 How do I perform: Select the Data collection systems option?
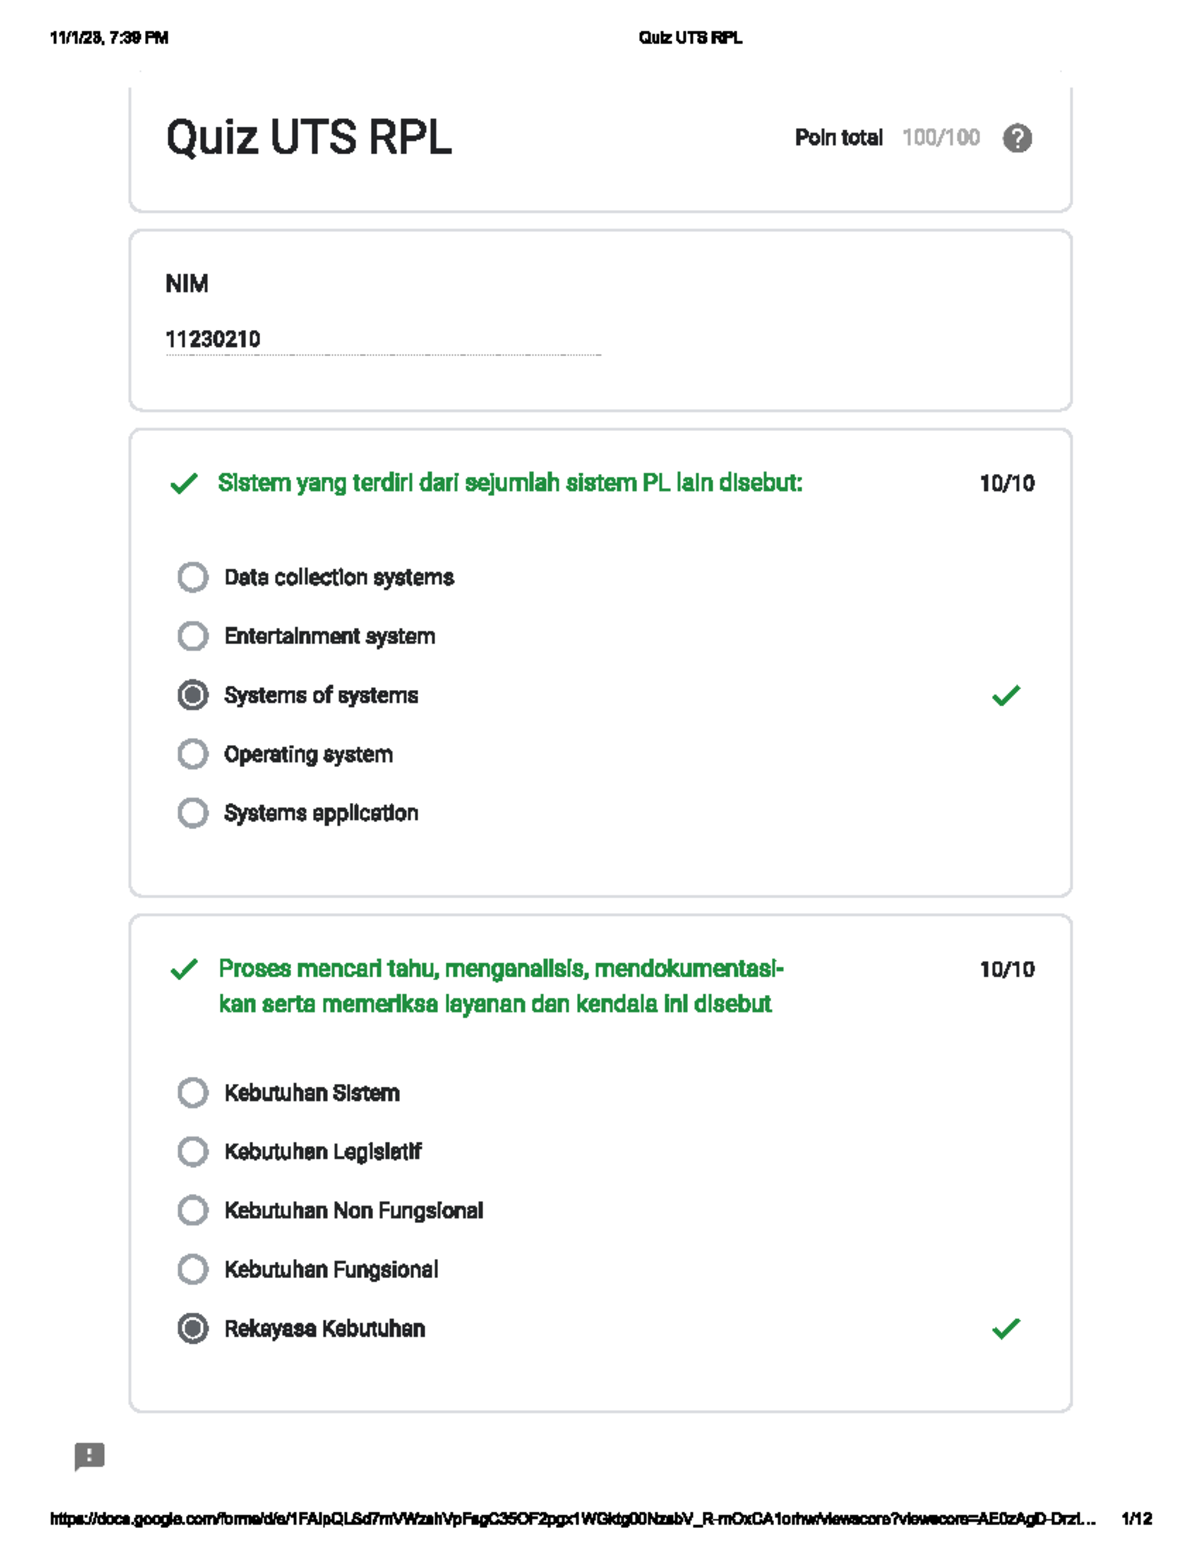click(193, 577)
